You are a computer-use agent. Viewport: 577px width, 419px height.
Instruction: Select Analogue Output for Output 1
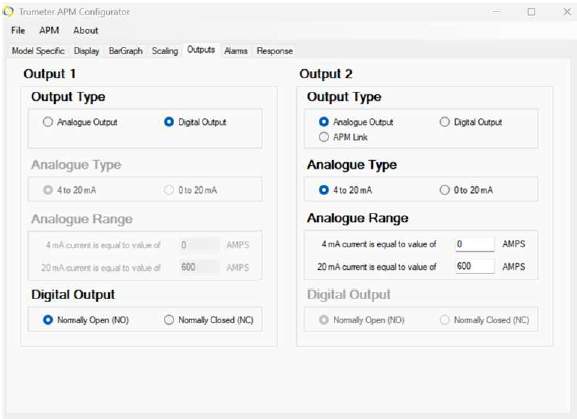(80, 122)
